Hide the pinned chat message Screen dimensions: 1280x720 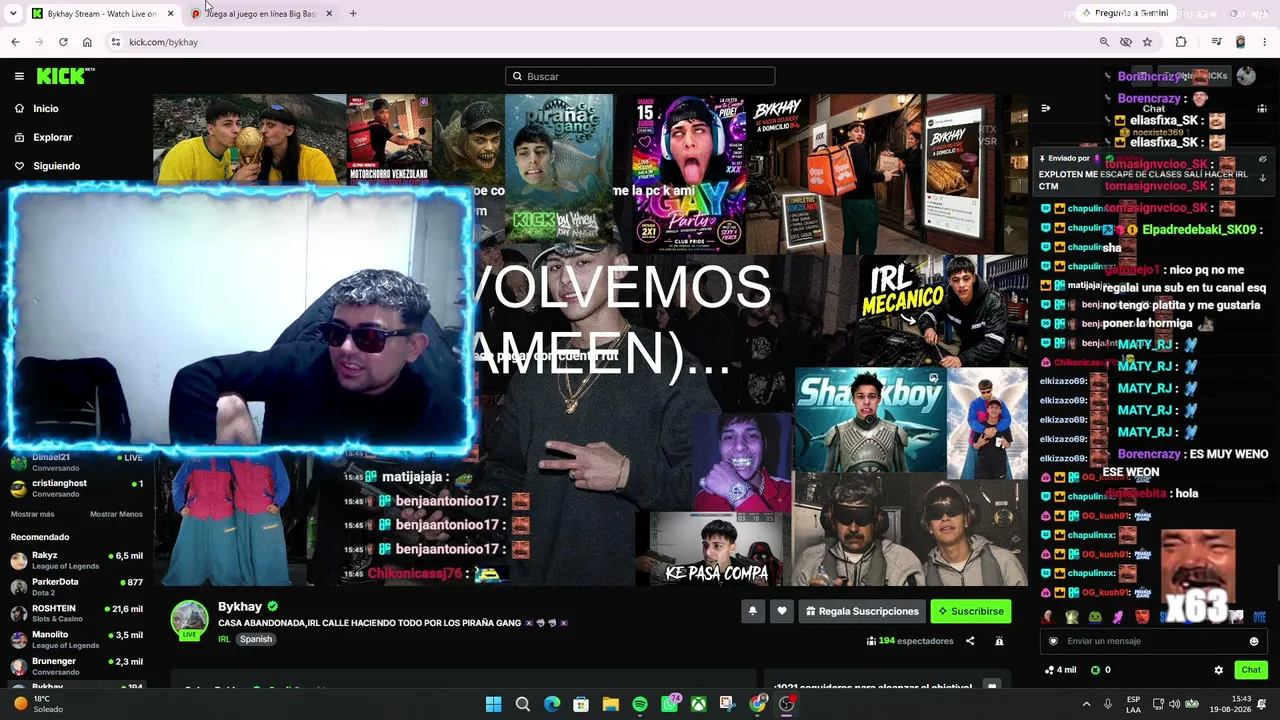(x=1262, y=159)
